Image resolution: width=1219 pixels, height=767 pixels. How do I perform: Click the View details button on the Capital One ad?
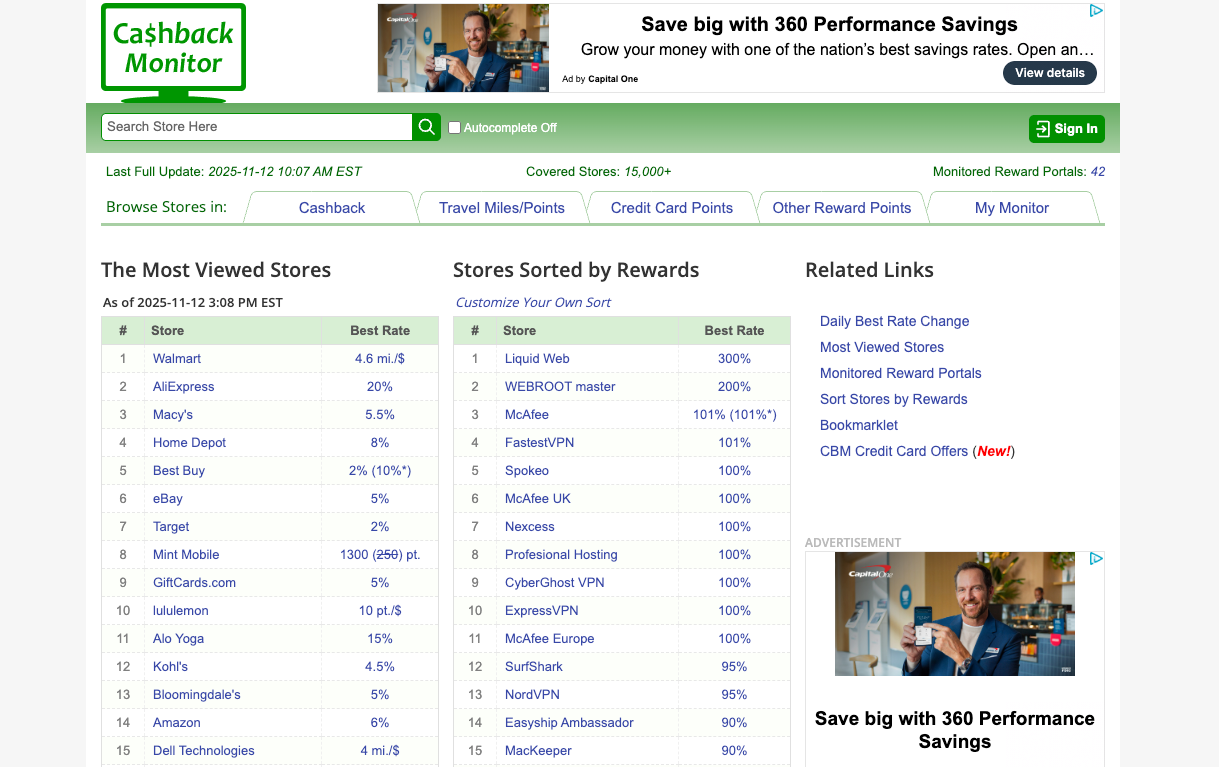pyautogui.click(x=1049, y=72)
